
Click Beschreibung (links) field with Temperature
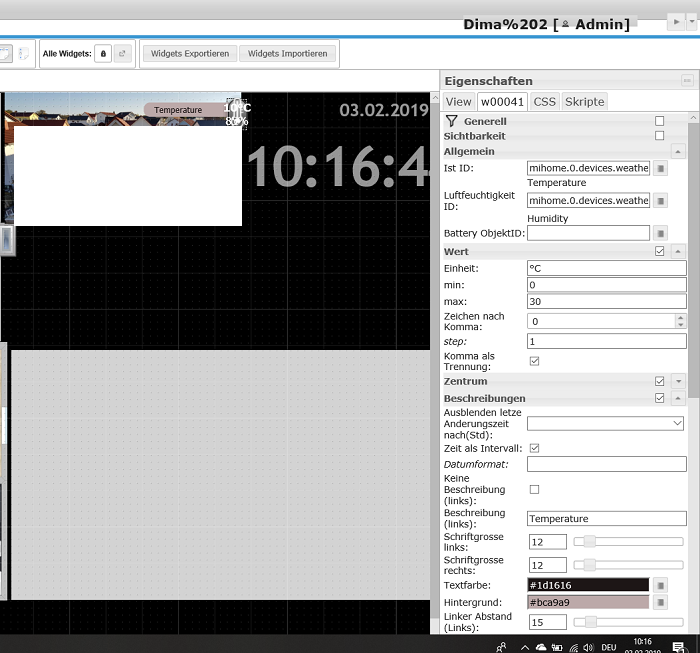point(607,518)
